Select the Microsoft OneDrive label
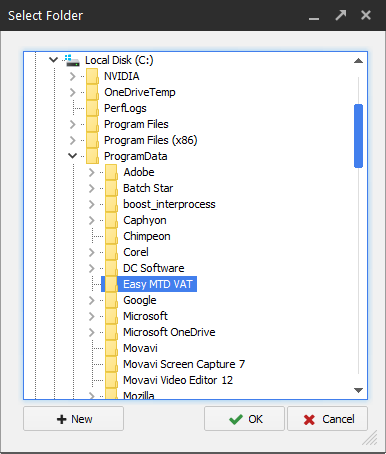This screenshot has width=386, height=454. (x=169, y=332)
